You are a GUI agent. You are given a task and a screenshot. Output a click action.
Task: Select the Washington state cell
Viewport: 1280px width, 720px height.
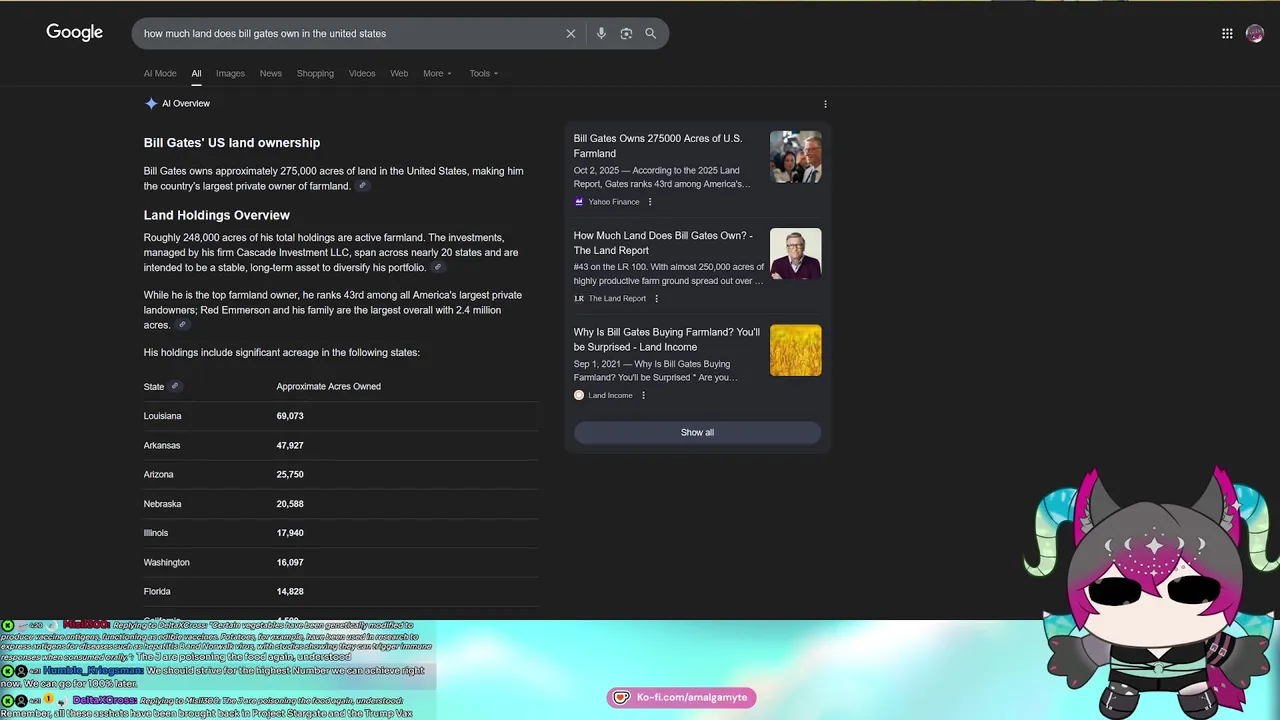click(167, 562)
